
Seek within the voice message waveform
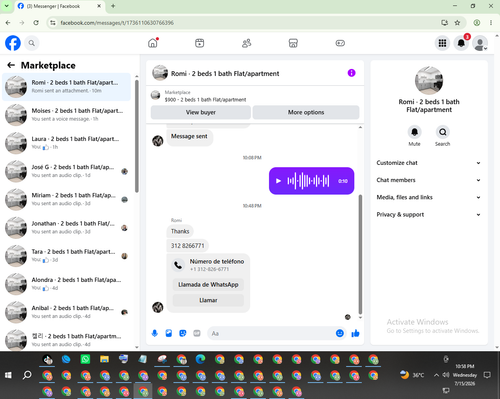(308, 181)
